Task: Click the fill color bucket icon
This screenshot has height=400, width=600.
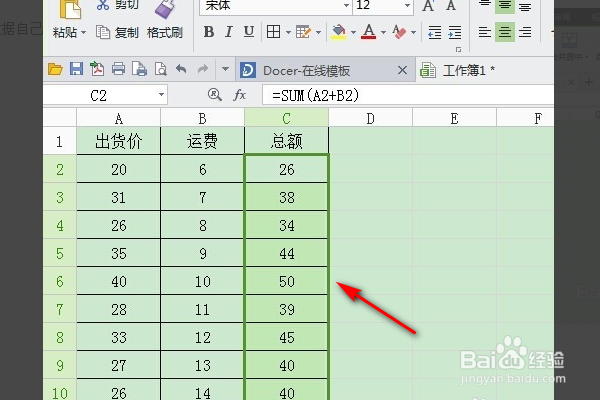Action: 339,32
